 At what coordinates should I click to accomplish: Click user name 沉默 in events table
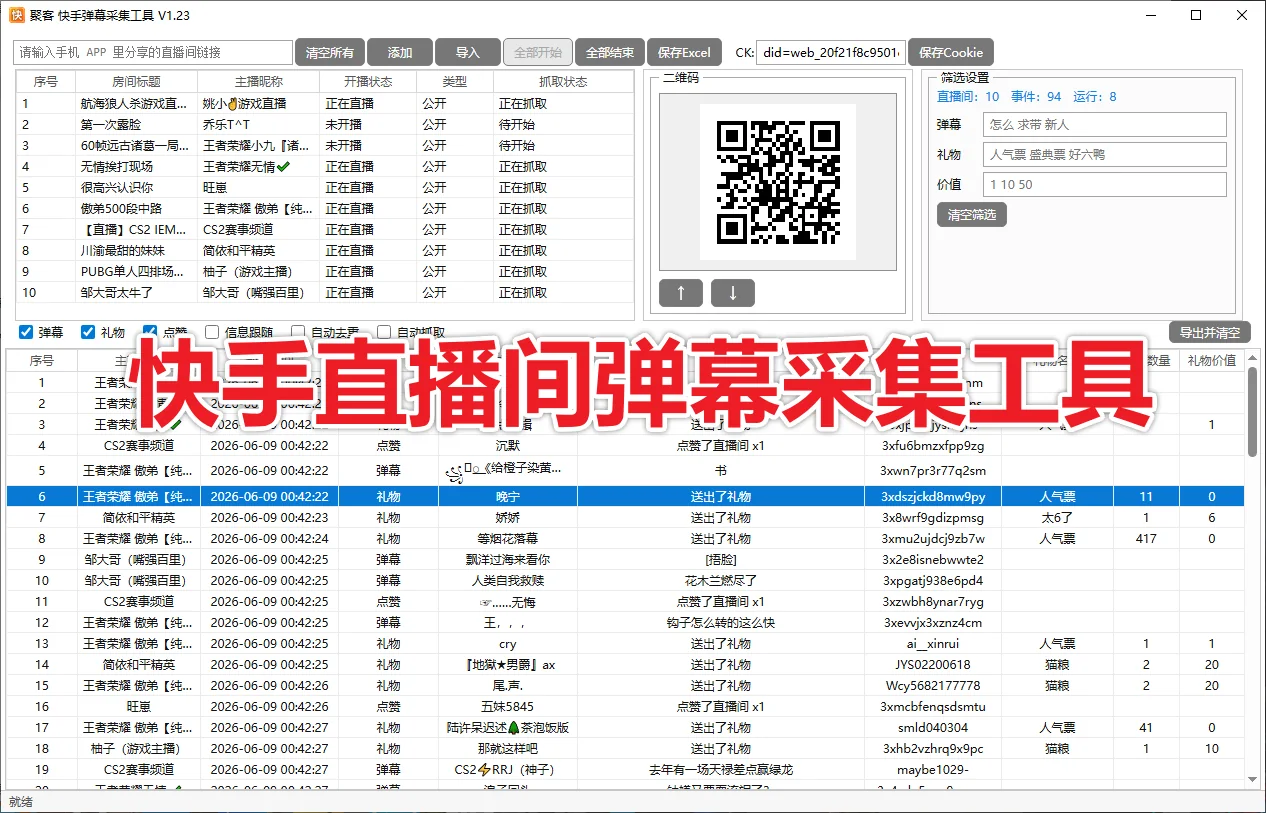pyautogui.click(x=508, y=445)
